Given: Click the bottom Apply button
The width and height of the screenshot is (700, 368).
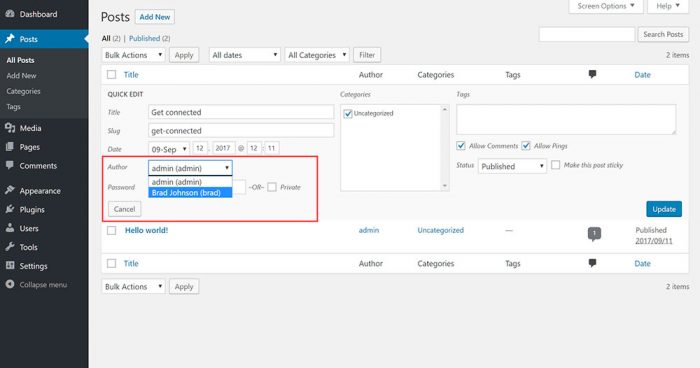Looking at the screenshot, I should pyautogui.click(x=184, y=286).
